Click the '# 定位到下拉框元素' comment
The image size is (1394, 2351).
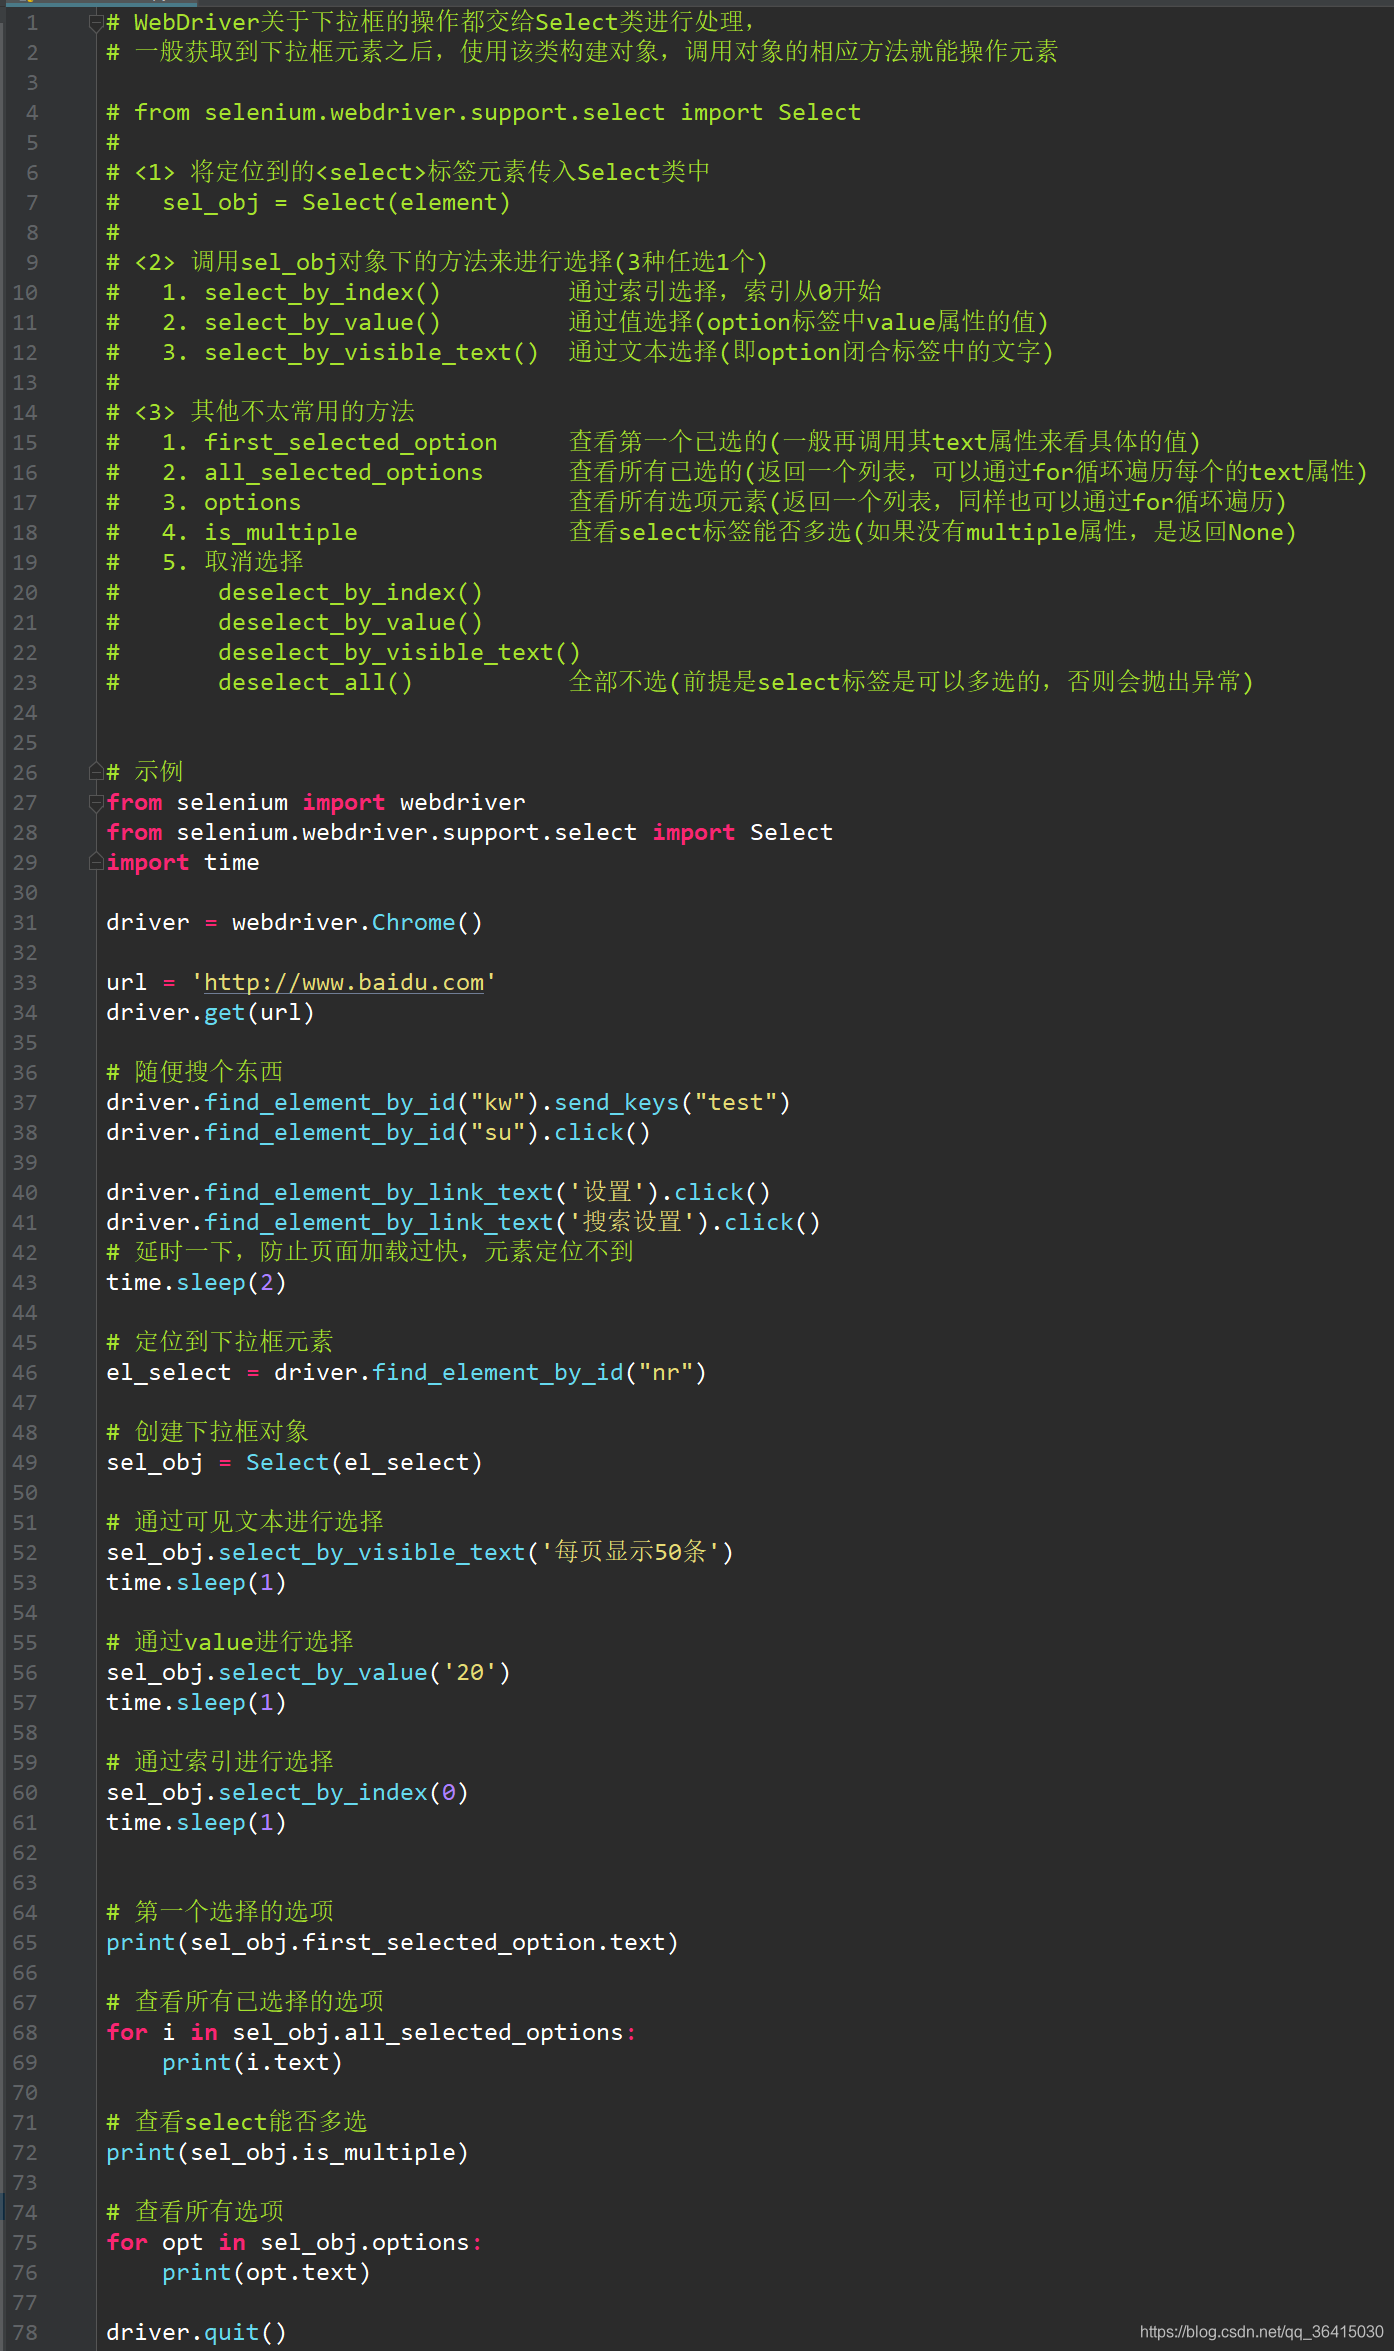220,1342
